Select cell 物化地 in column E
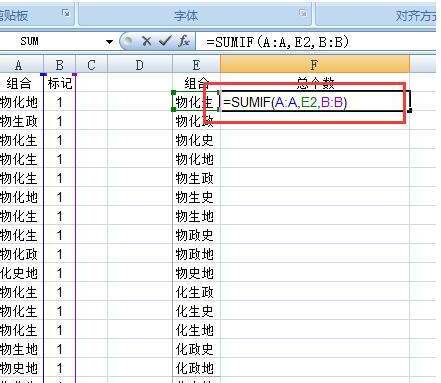The image size is (441, 383). (x=196, y=159)
